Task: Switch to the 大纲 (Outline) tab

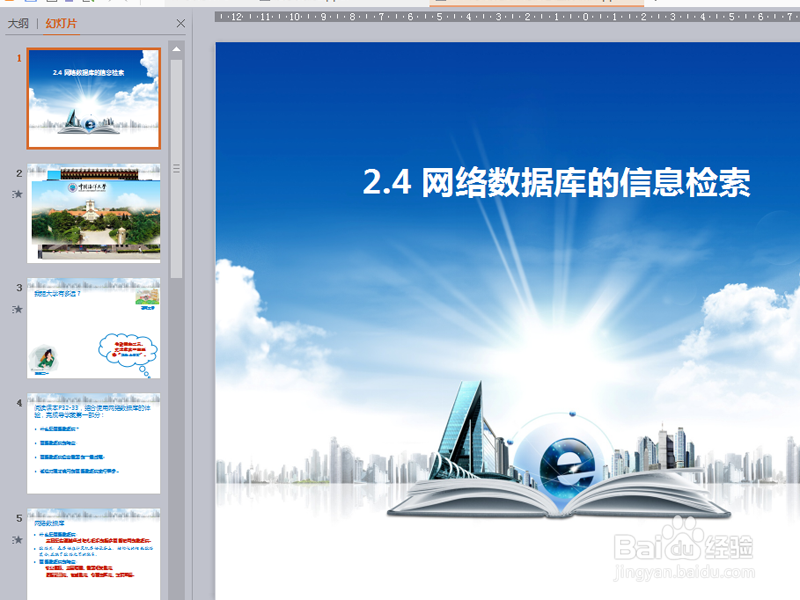Action: [22, 24]
